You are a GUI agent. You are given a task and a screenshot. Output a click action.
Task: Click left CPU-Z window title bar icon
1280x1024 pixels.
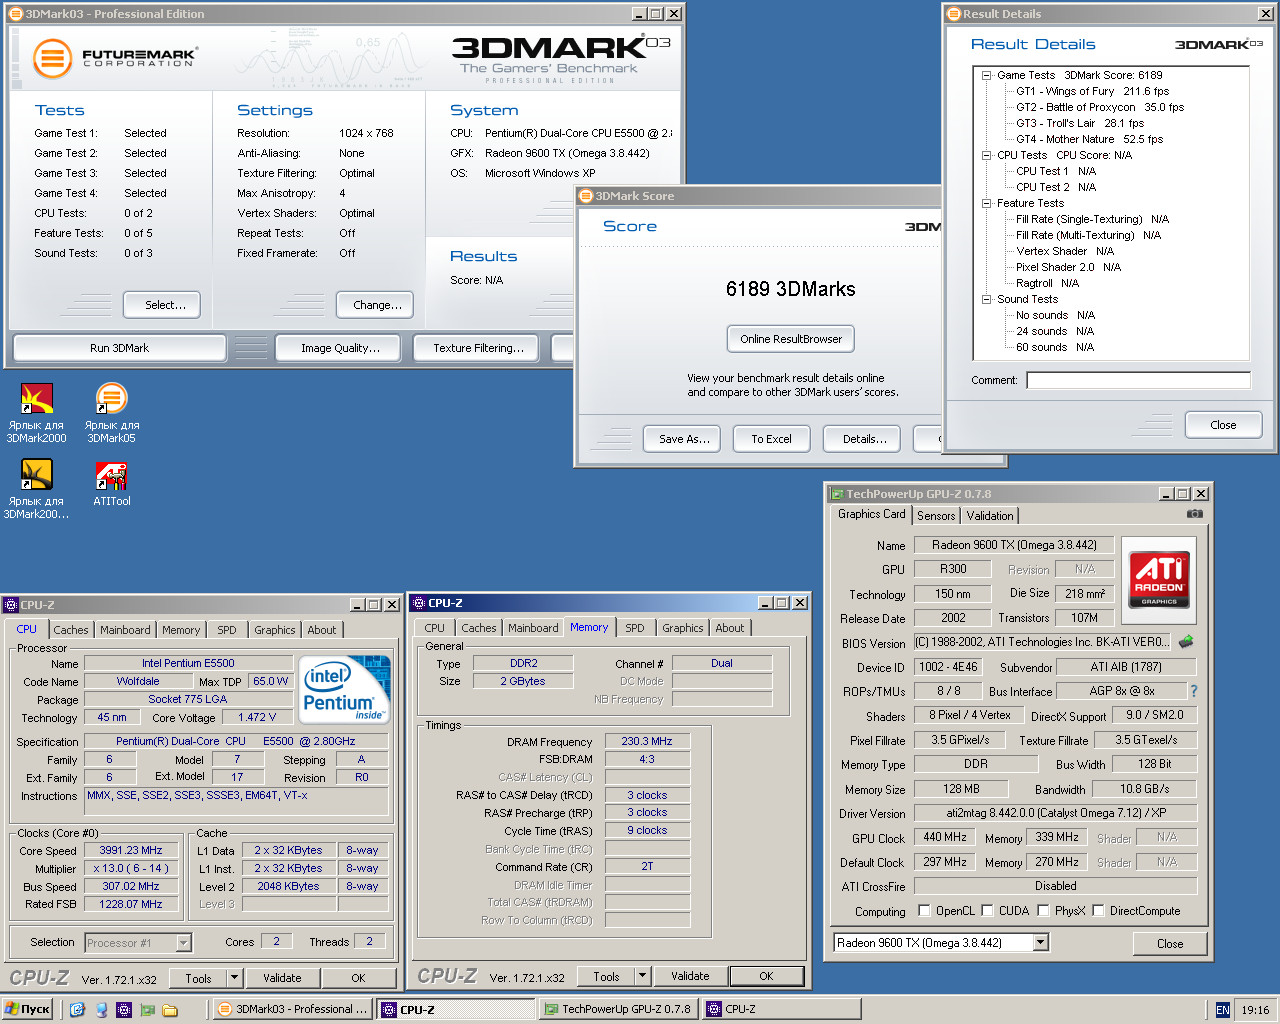point(11,605)
